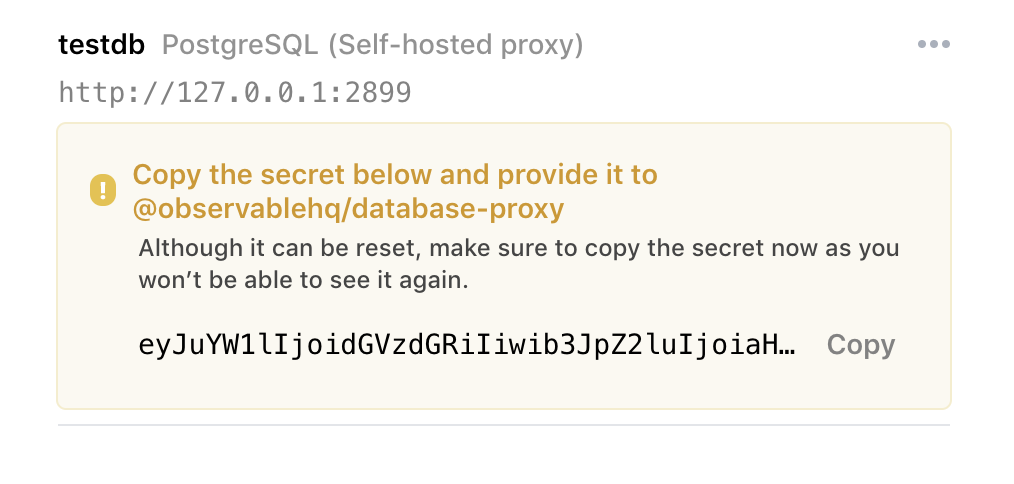The image size is (1014, 484).
Task: Click the yellow warning exclamation icon
Action: [103, 191]
